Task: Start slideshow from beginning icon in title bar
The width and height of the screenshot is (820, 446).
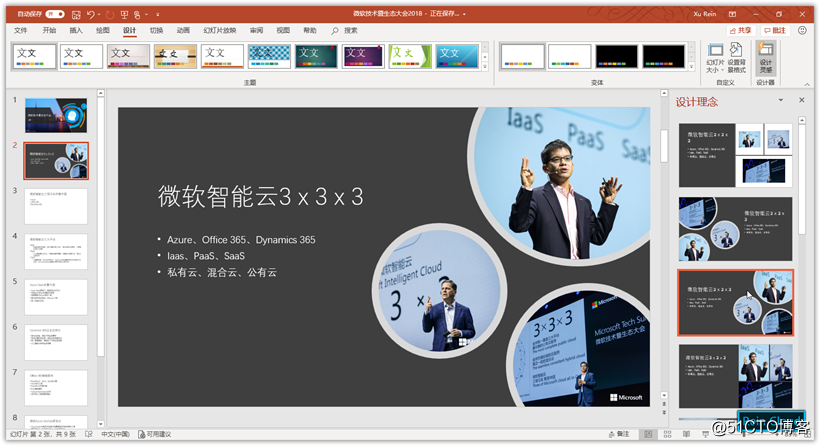Action: 124,15
